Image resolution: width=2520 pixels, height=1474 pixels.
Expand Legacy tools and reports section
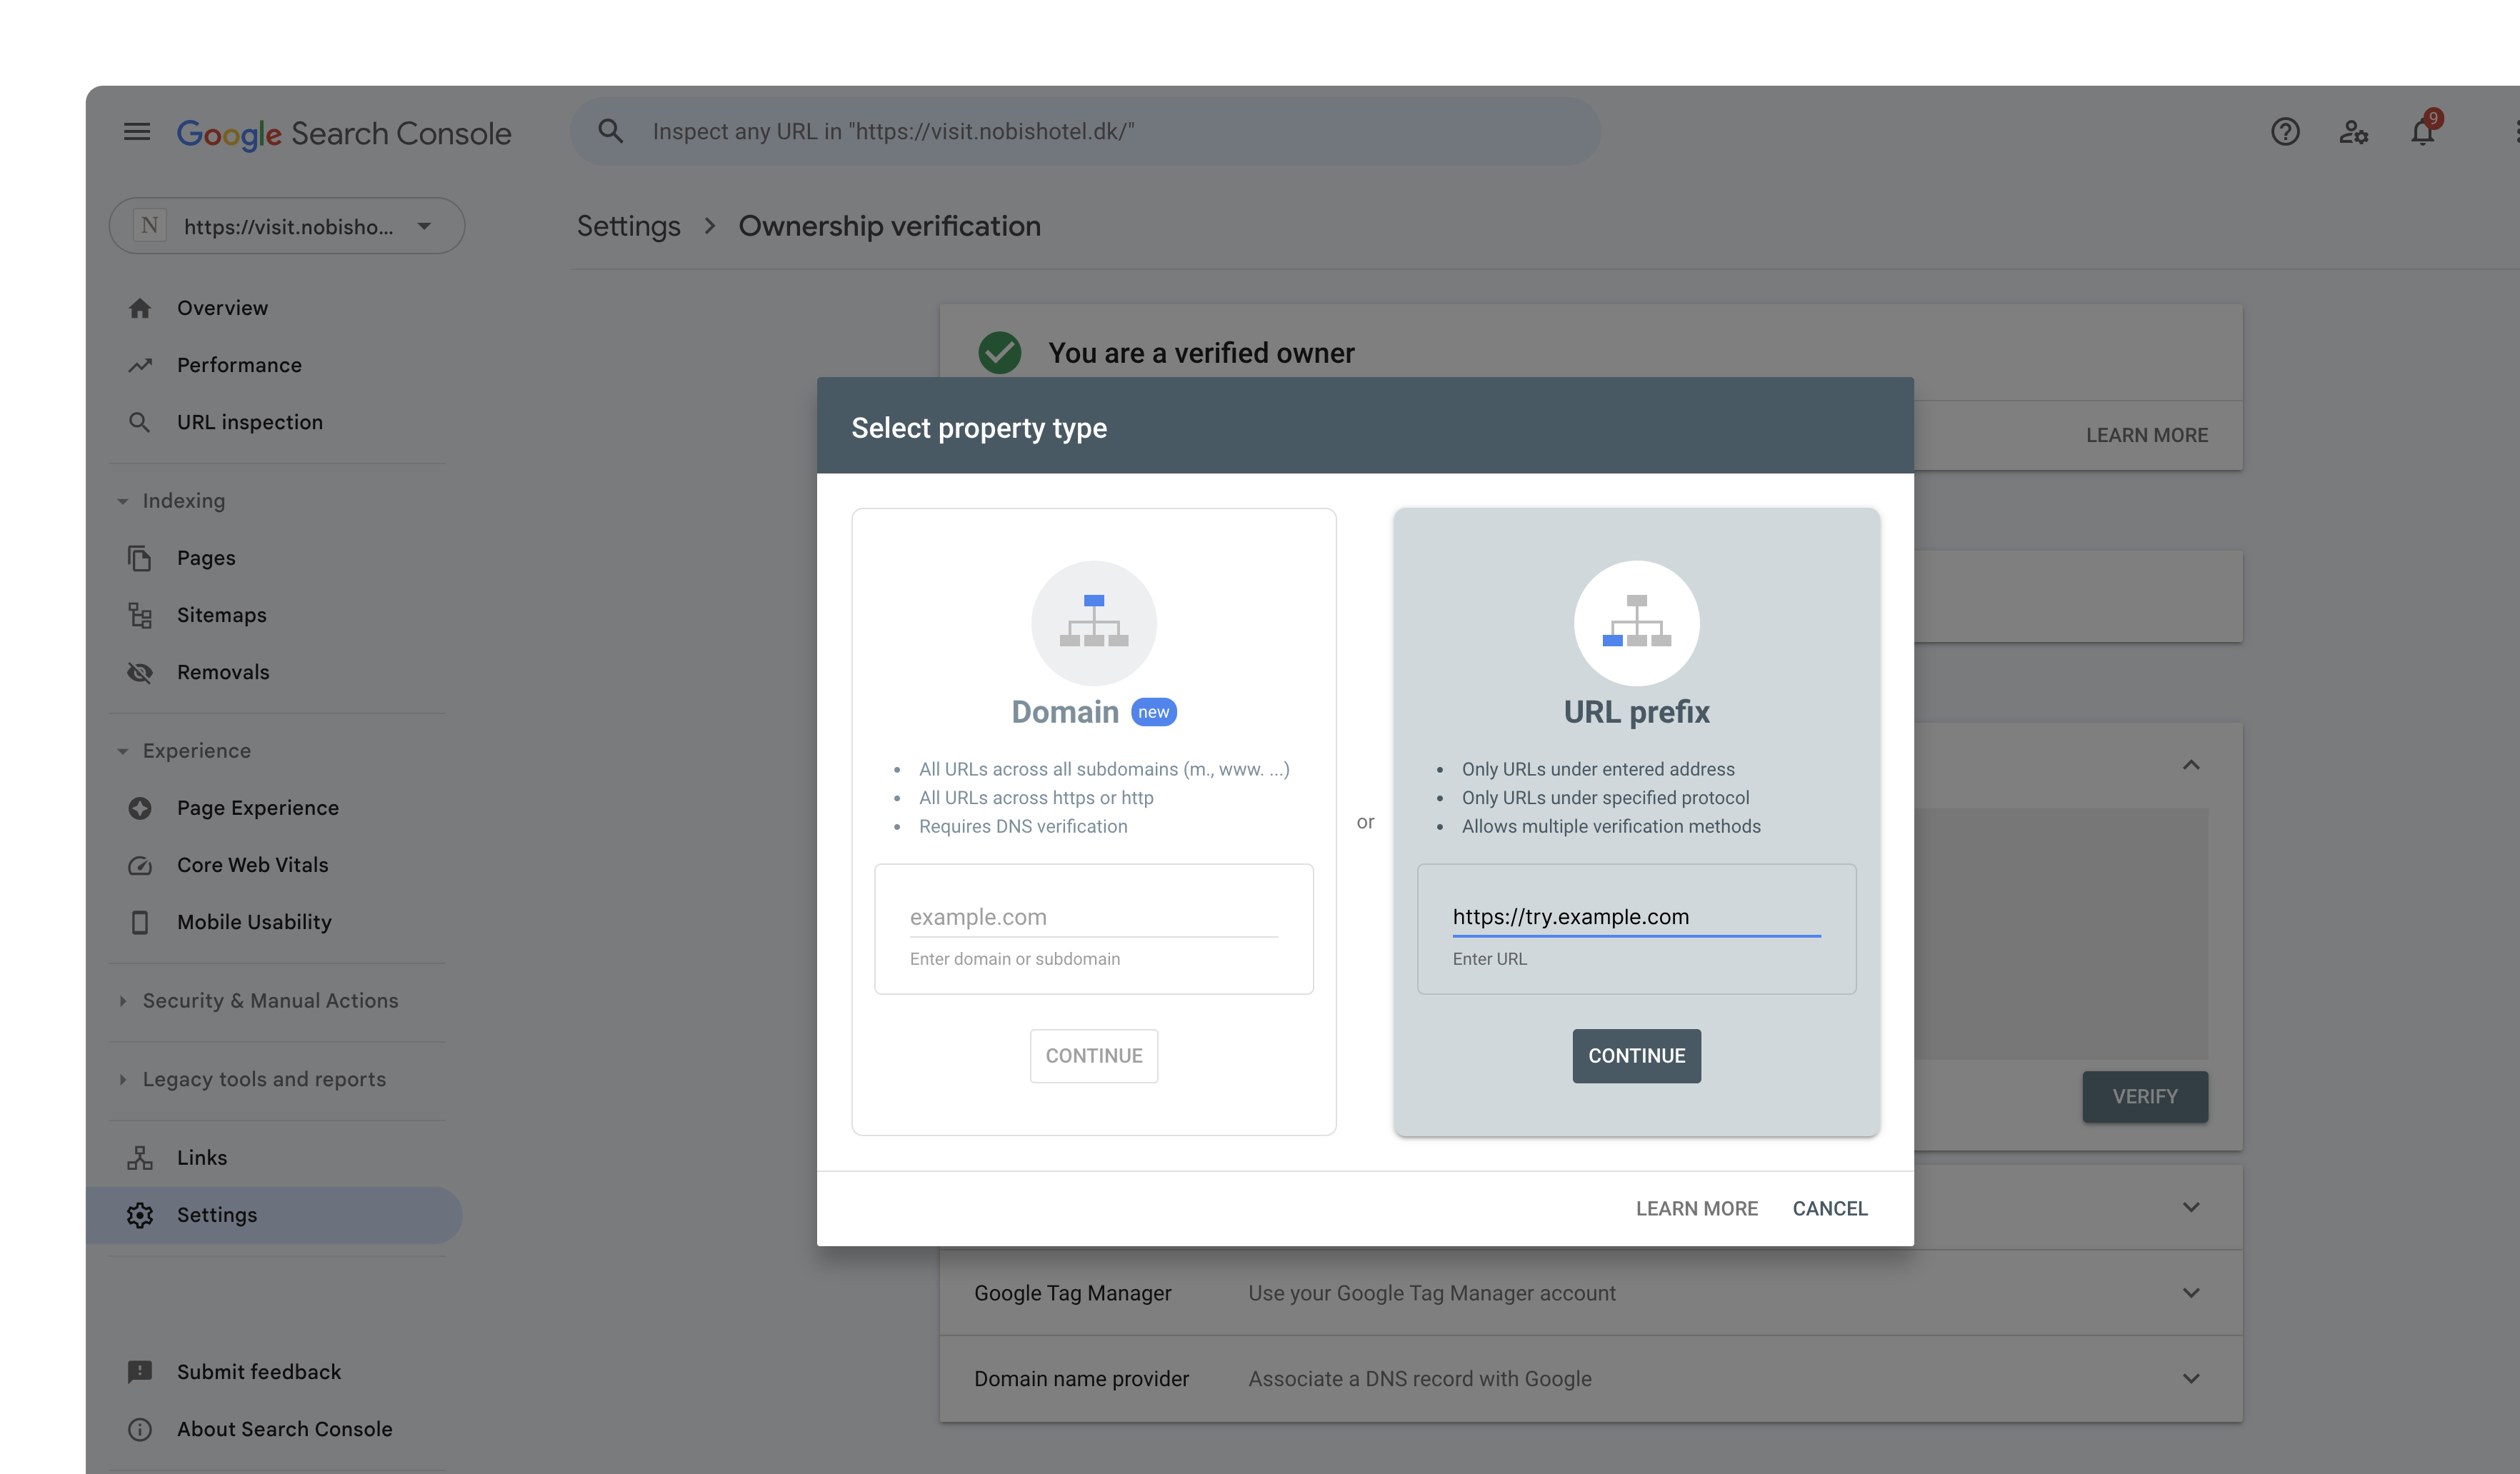[122, 1080]
